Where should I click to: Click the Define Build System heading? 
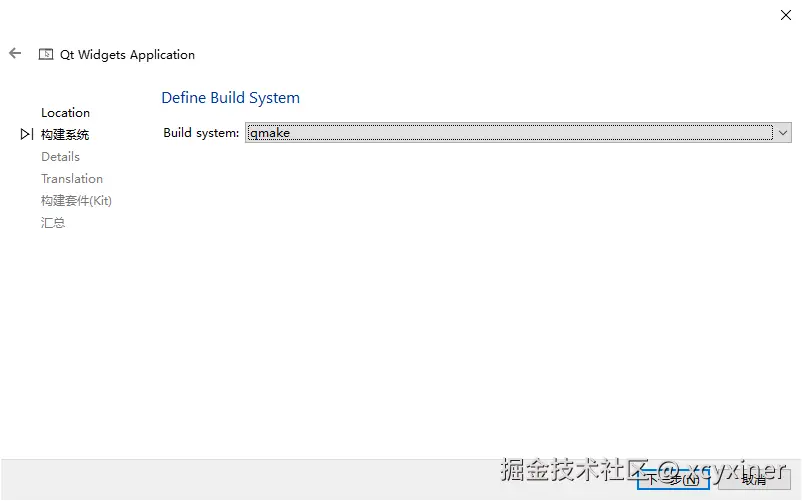(231, 98)
